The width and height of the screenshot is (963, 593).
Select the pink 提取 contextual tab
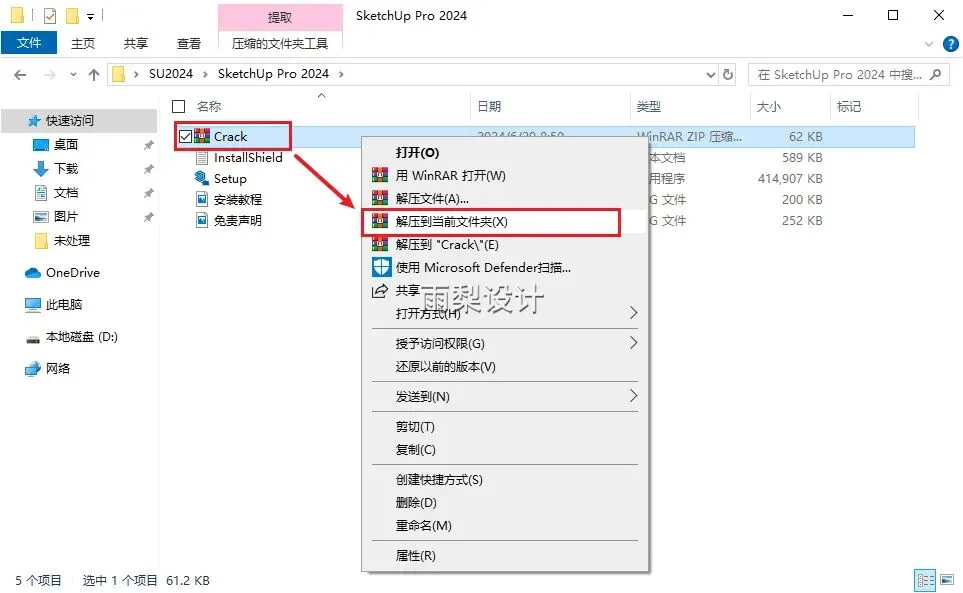click(x=280, y=17)
